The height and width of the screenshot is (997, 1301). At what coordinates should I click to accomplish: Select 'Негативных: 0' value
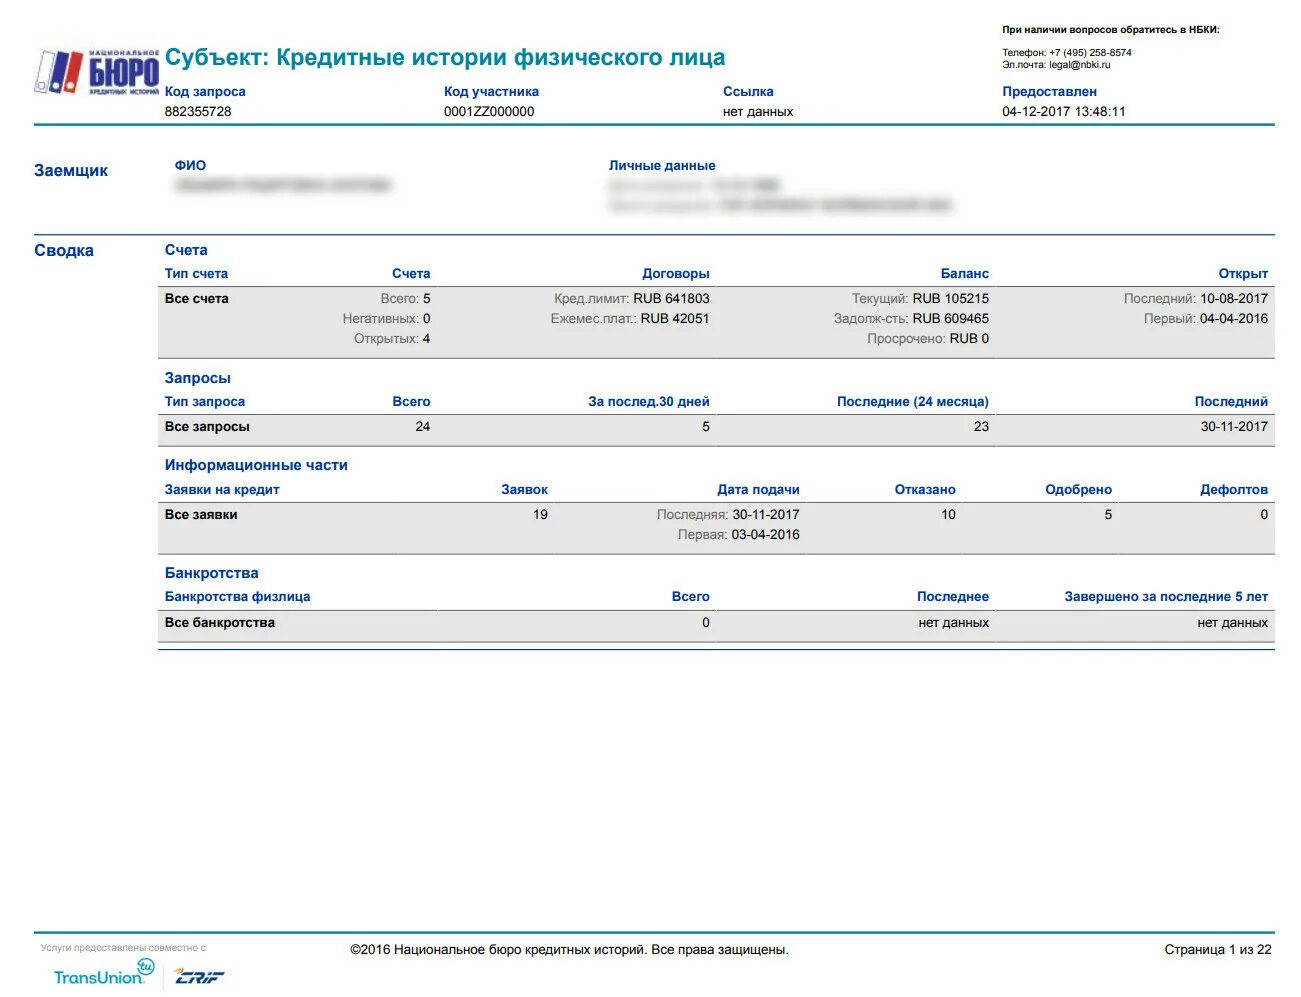pos(386,318)
